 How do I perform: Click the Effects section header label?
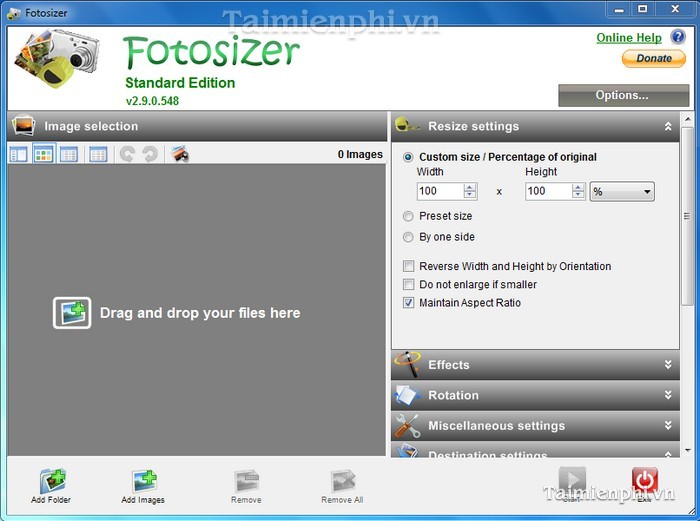pyautogui.click(x=449, y=365)
